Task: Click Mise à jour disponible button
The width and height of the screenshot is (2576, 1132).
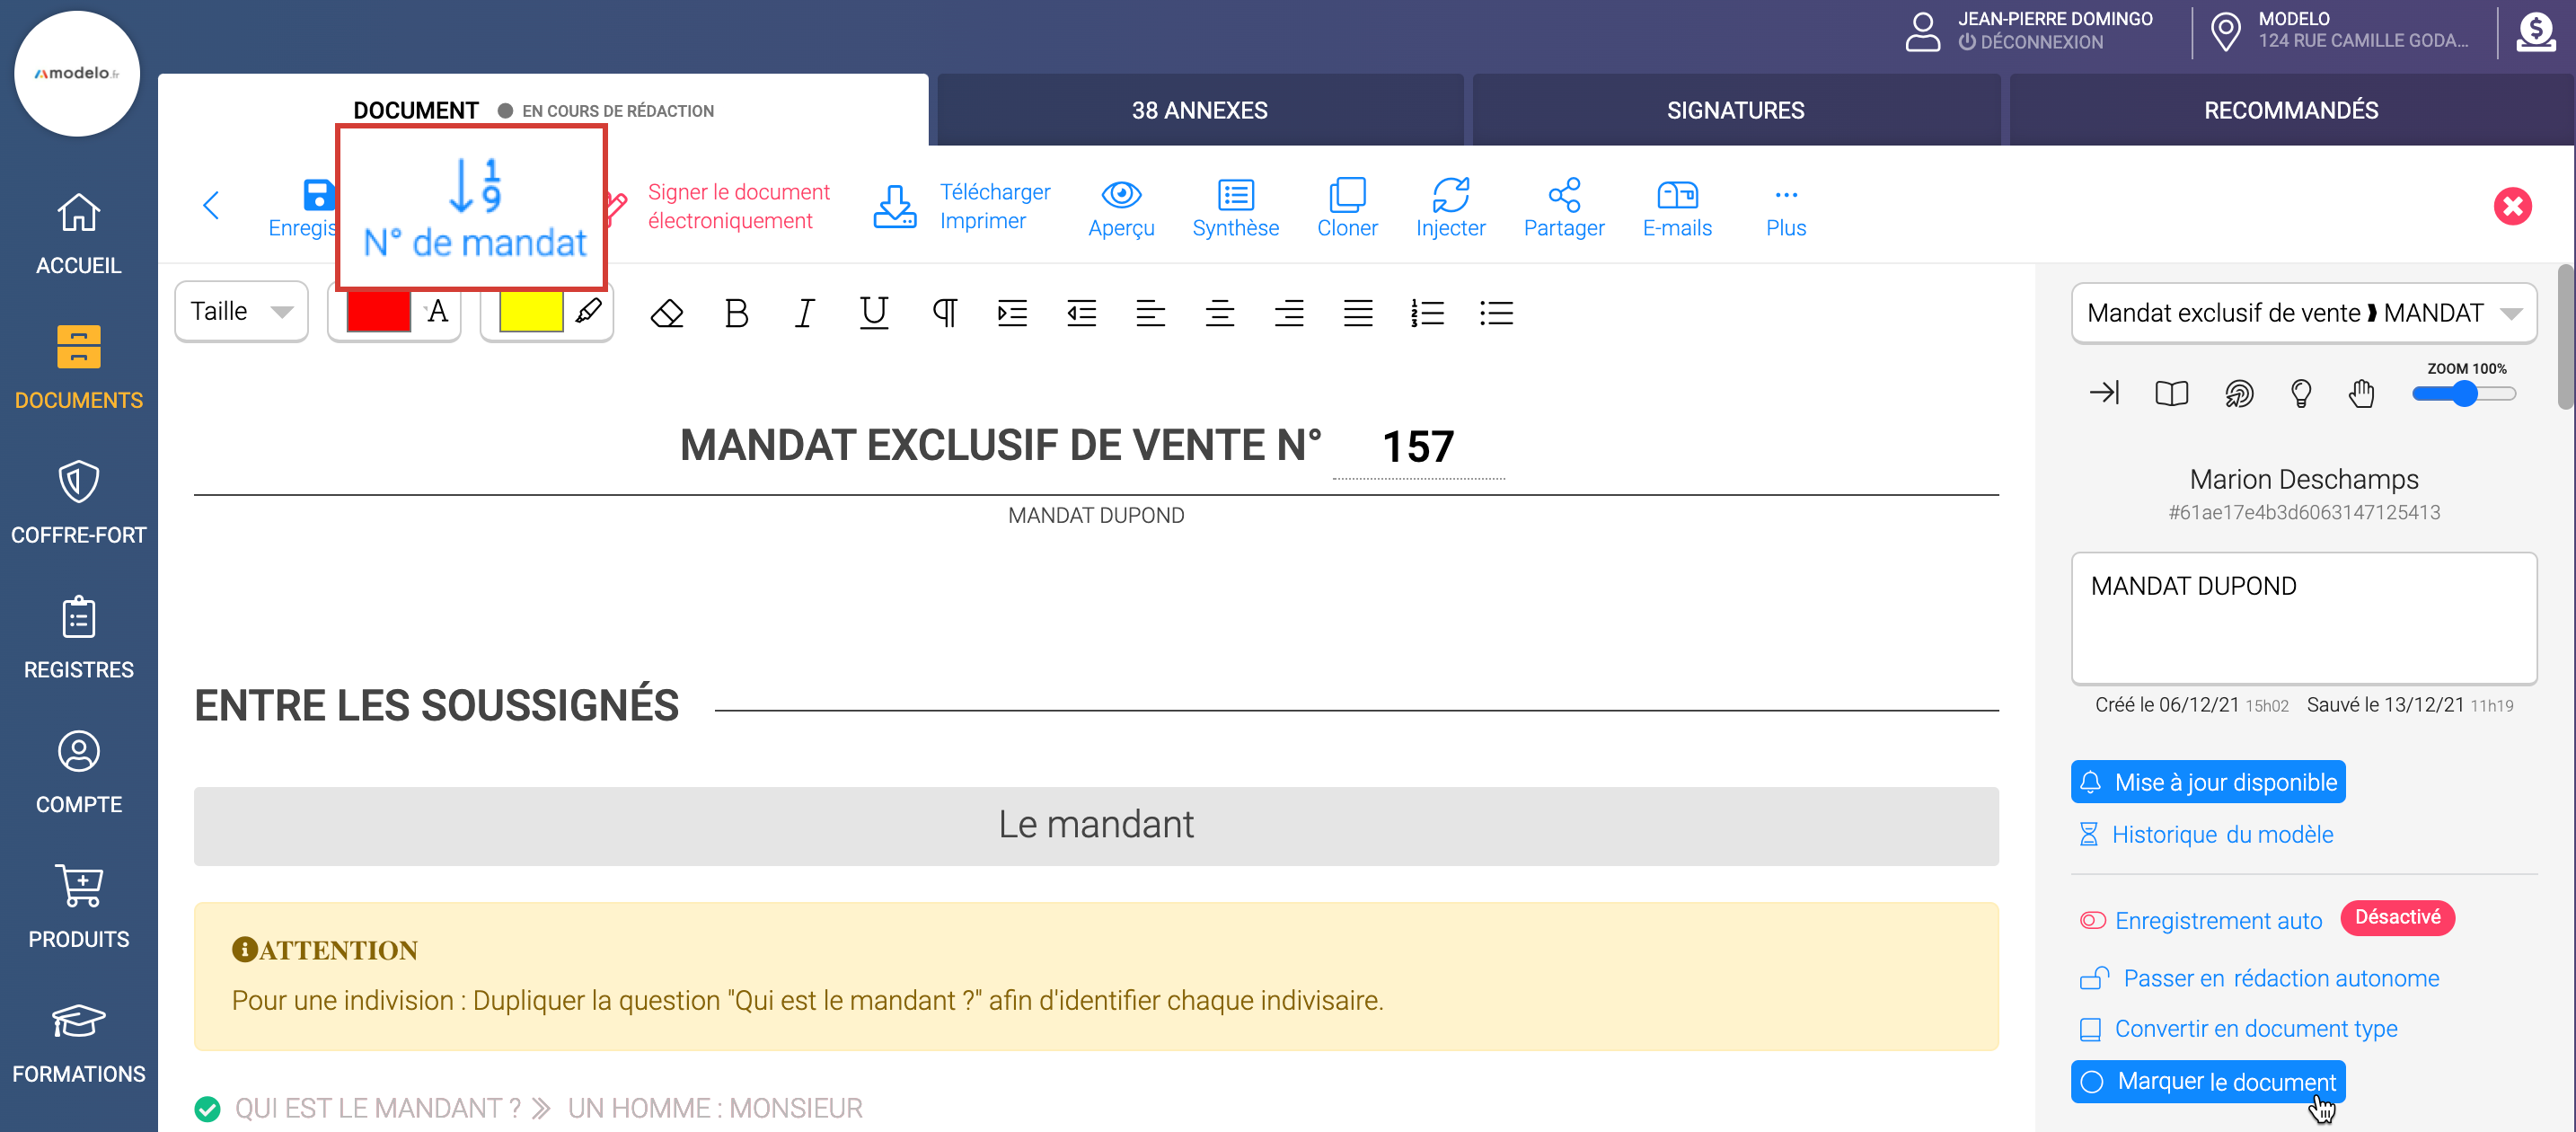Action: coord(2207,782)
